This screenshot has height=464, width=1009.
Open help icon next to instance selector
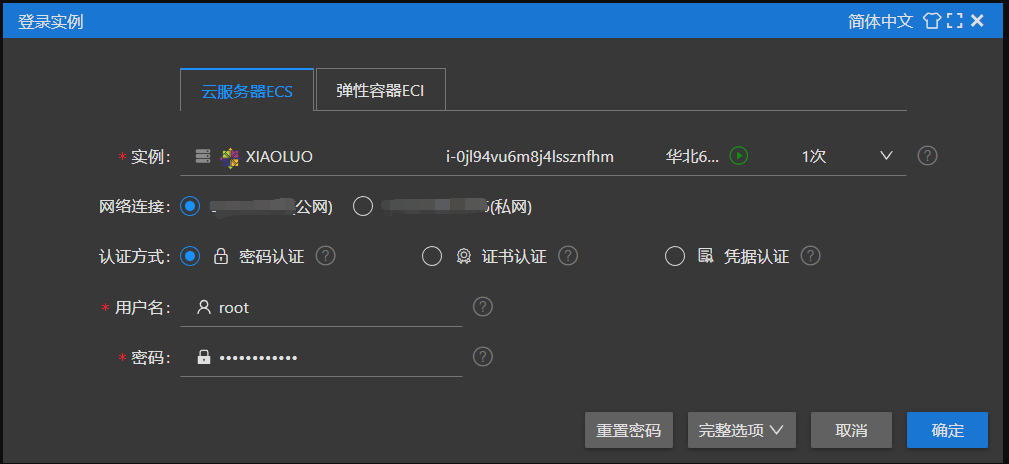coord(927,156)
